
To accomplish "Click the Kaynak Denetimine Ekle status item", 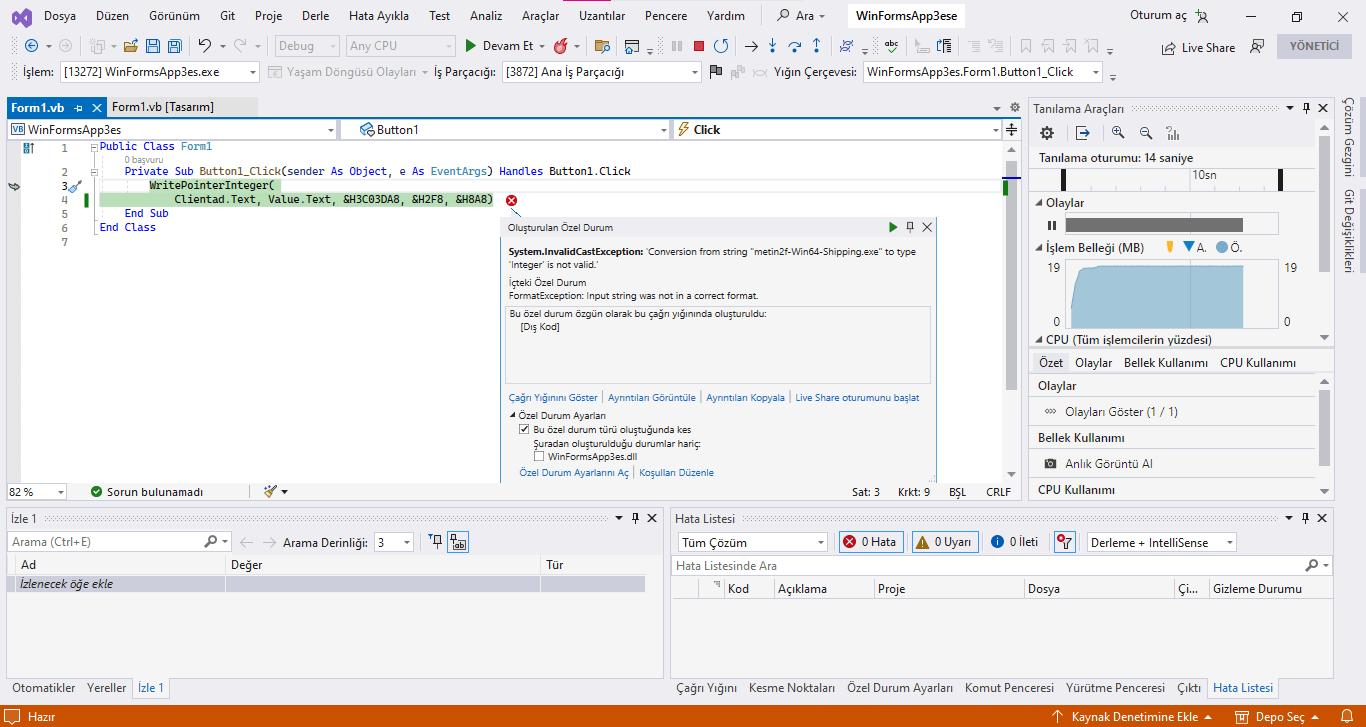I will [1133, 717].
